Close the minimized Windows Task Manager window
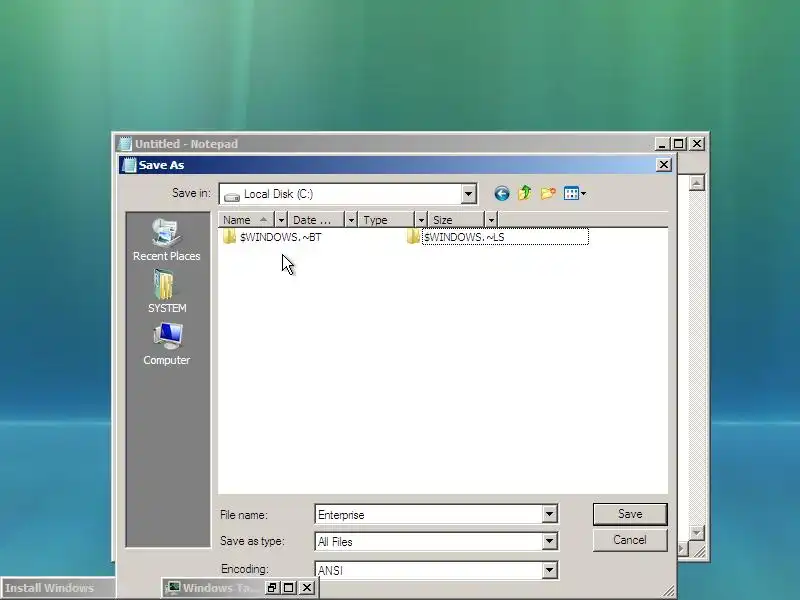This screenshot has height=600, width=800. coord(307,588)
